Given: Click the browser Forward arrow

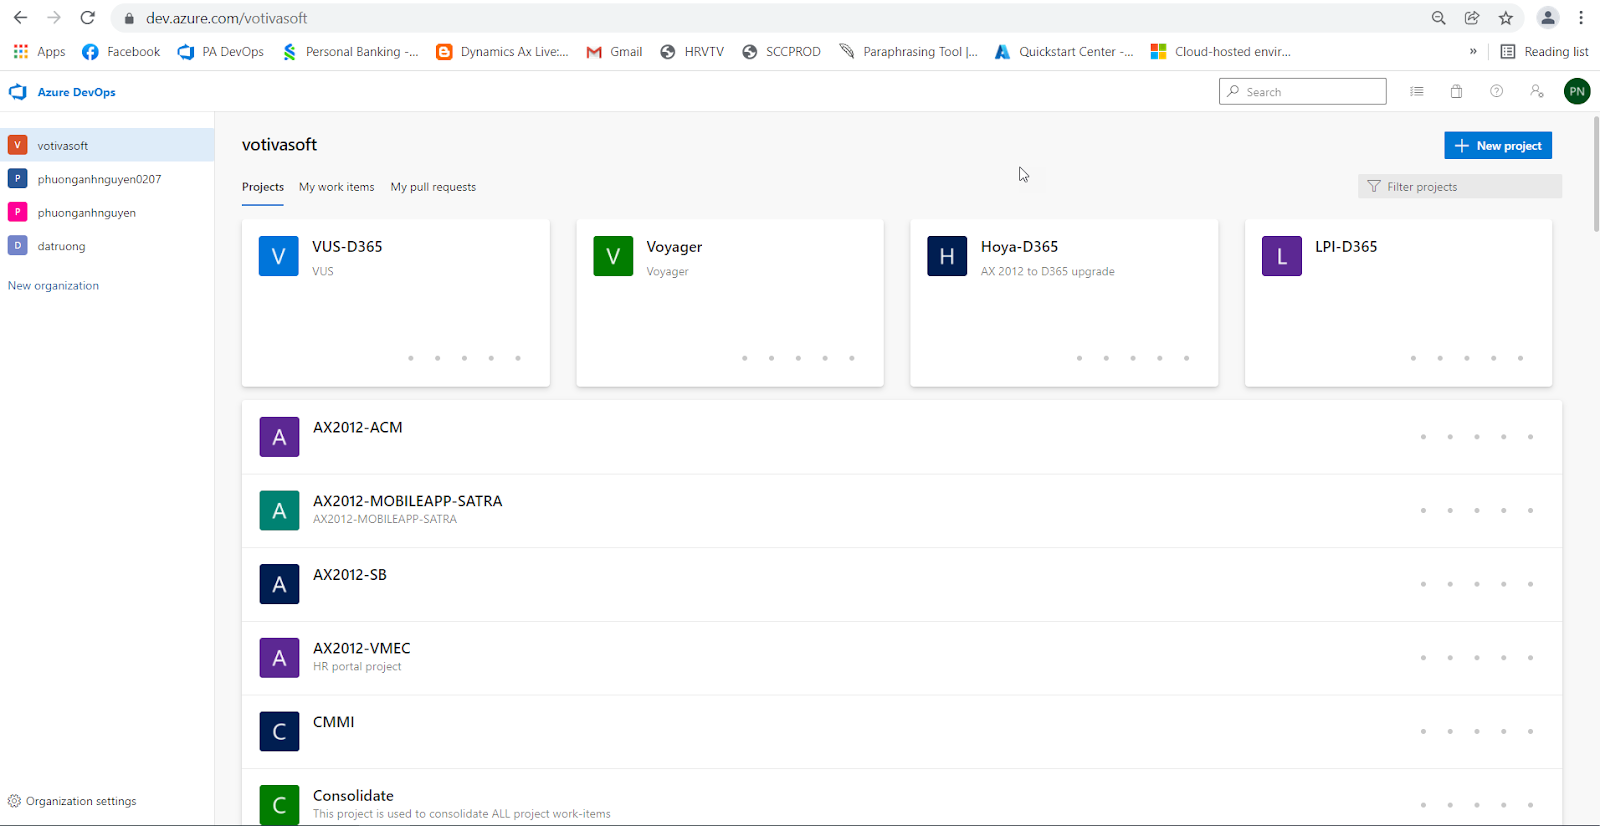Looking at the screenshot, I should (x=54, y=18).
